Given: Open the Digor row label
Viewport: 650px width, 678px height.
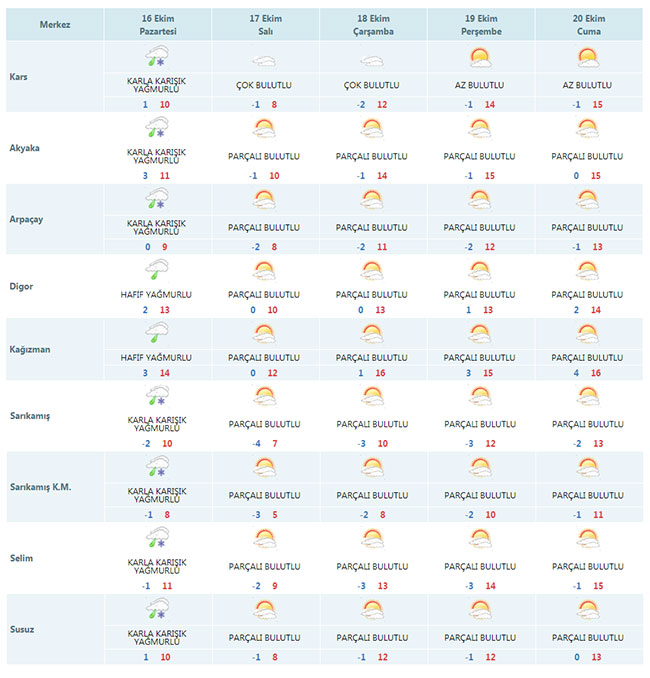Looking at the screenshot, I should coord(21,286).
